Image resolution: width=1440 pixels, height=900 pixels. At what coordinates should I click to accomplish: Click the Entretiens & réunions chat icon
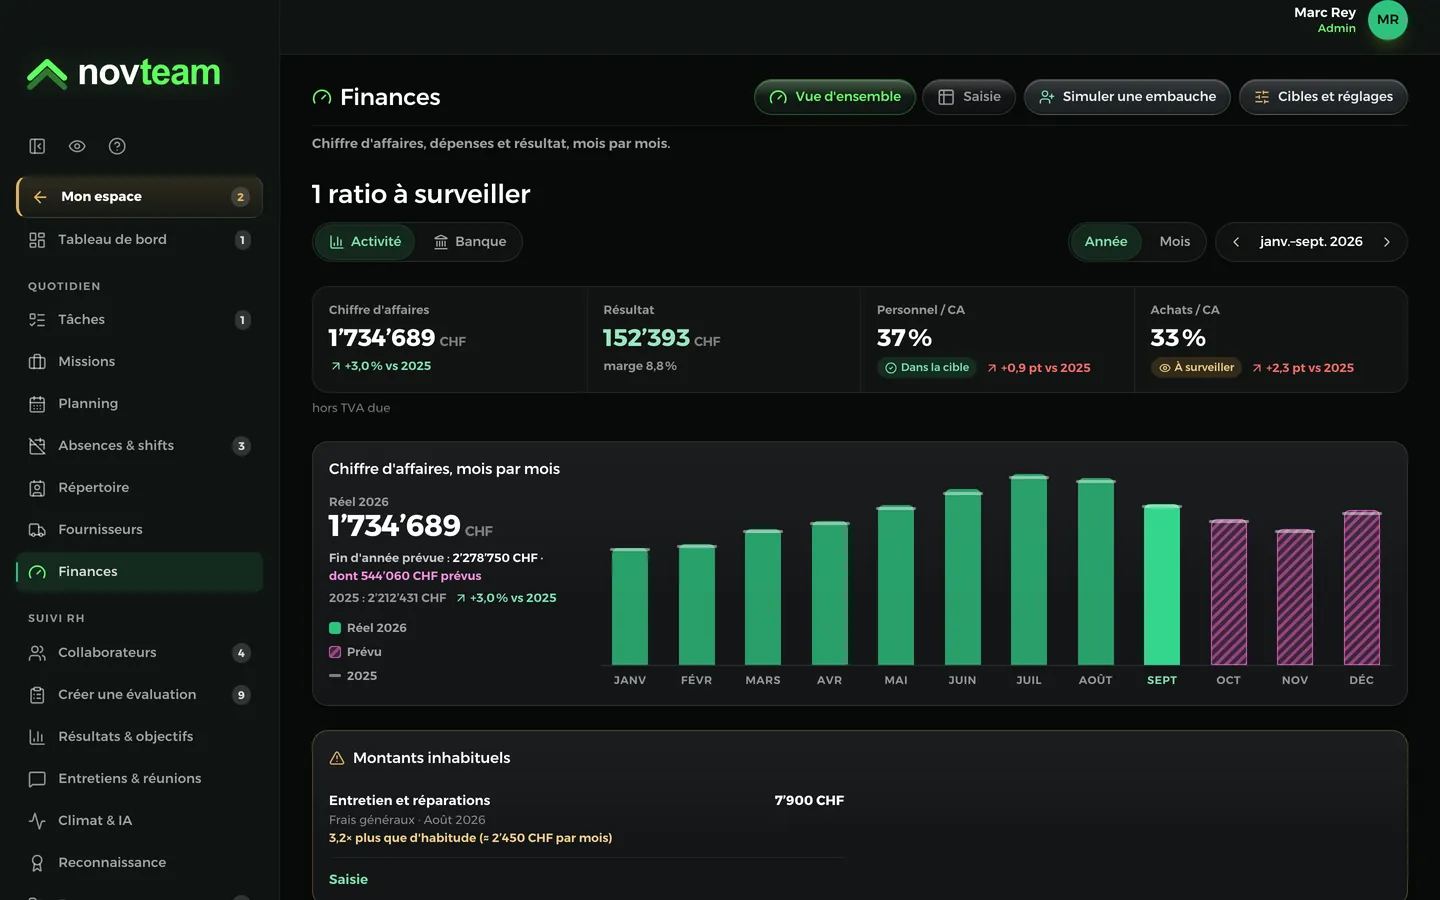(37, 779)
